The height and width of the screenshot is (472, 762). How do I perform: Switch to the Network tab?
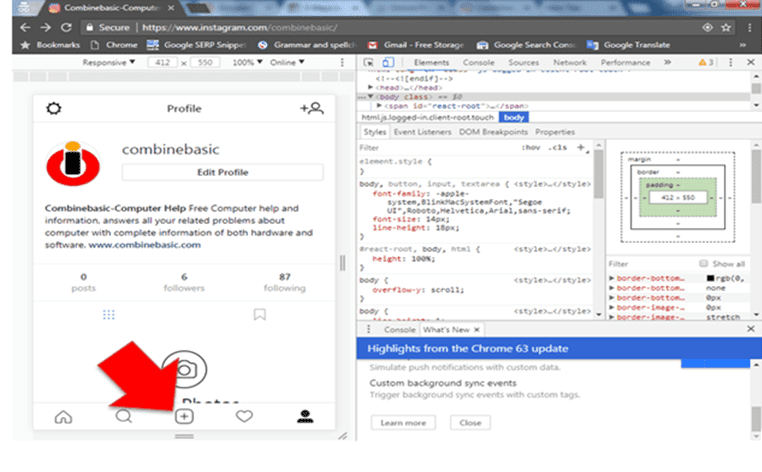tap(570, 62)
